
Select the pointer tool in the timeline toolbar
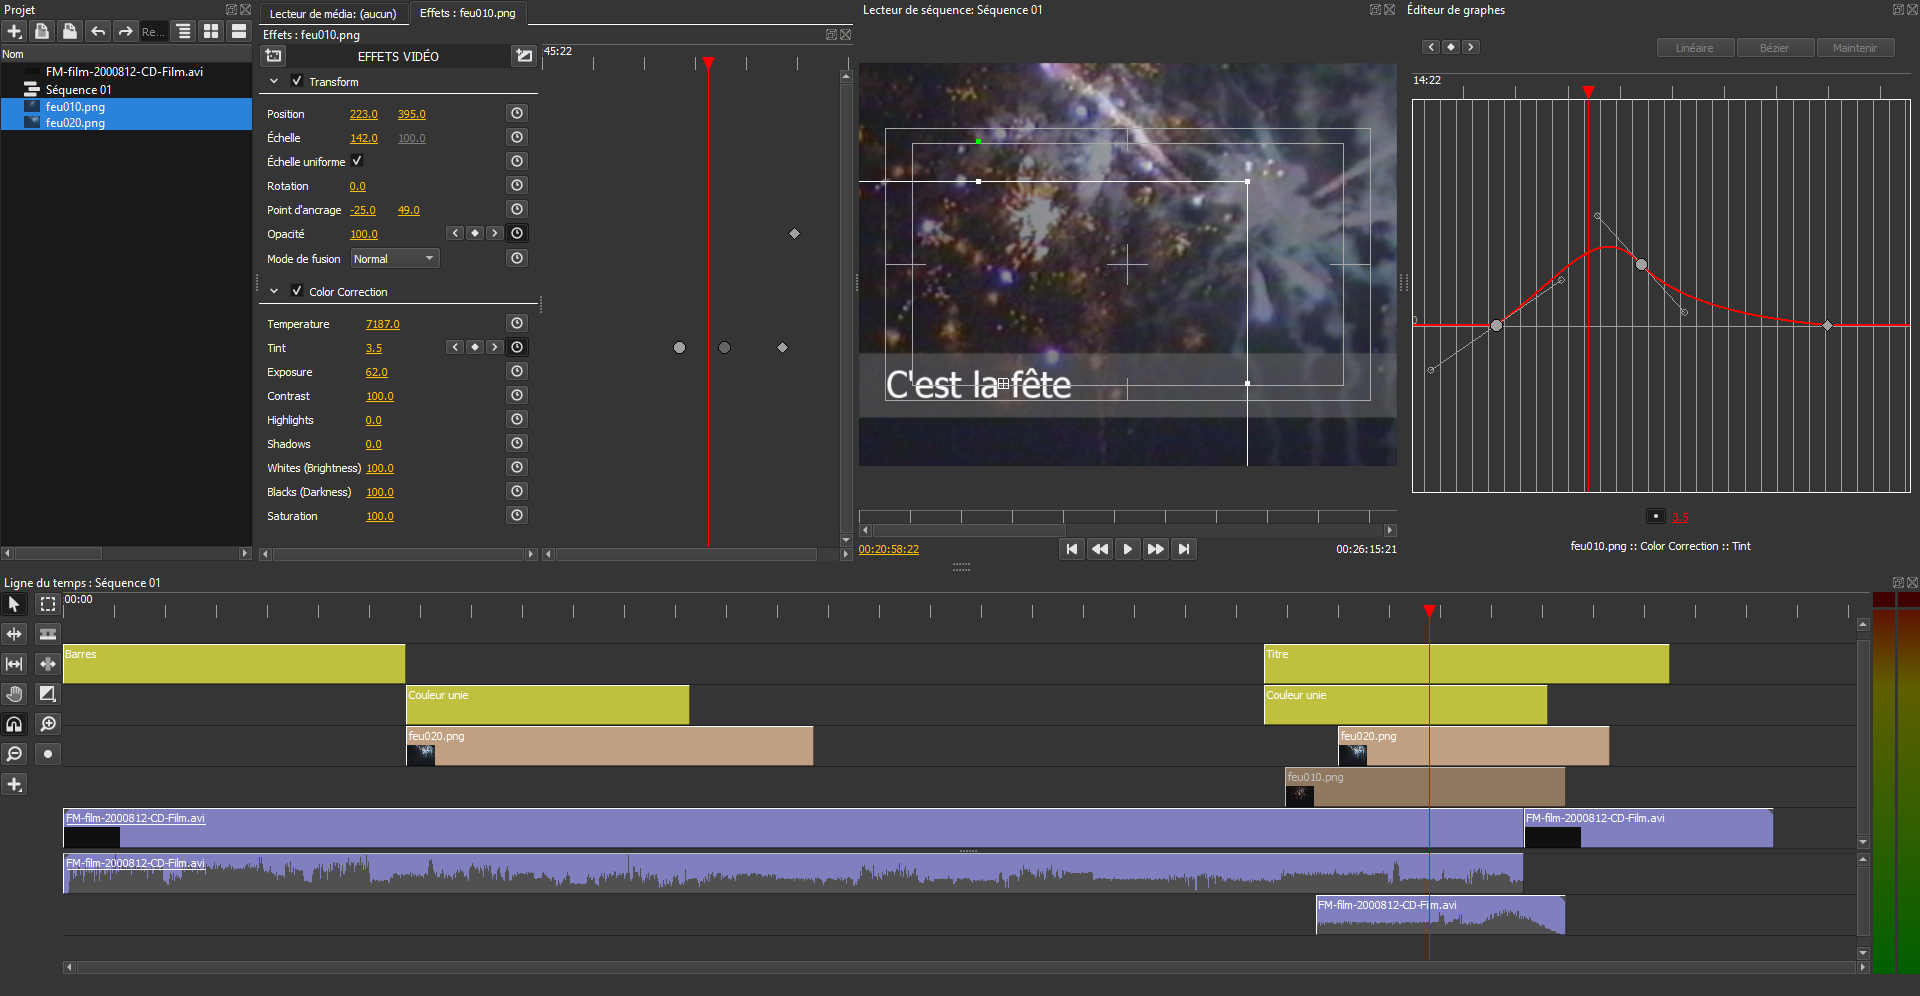pyautogui.click(x=14, y=604)
